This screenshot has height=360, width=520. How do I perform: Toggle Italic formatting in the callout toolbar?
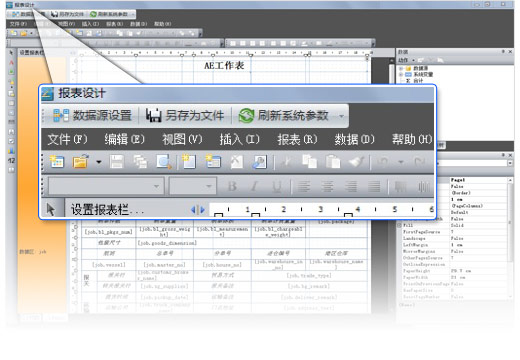point(255,186)
